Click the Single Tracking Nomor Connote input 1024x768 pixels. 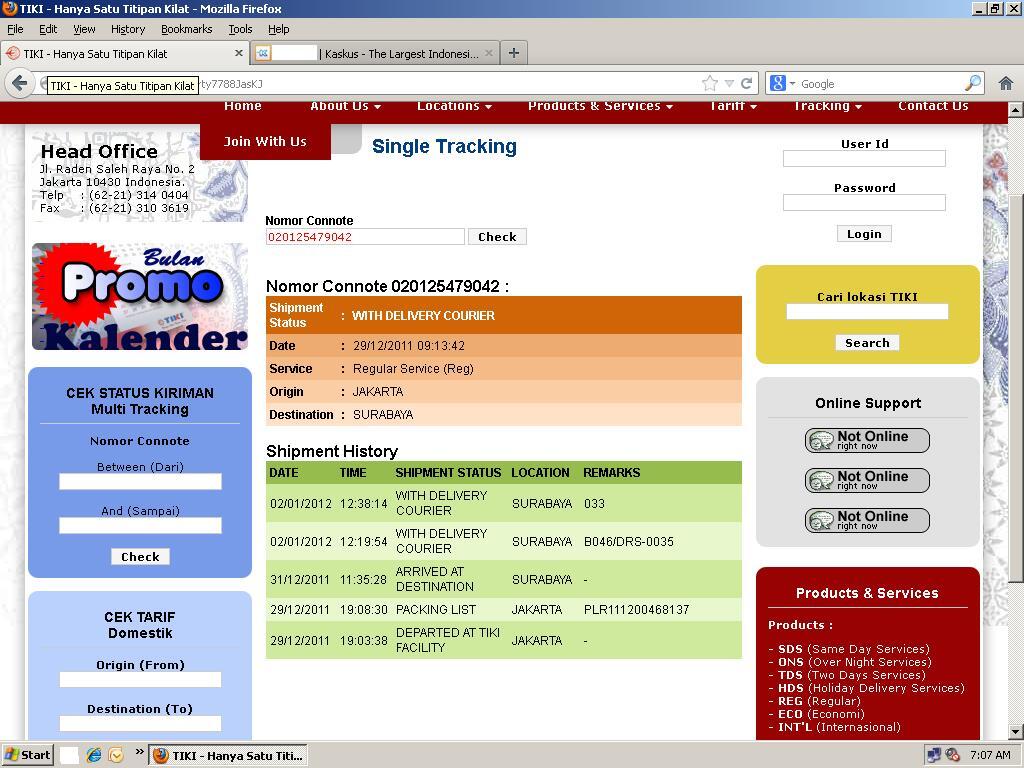pos(365,236)
